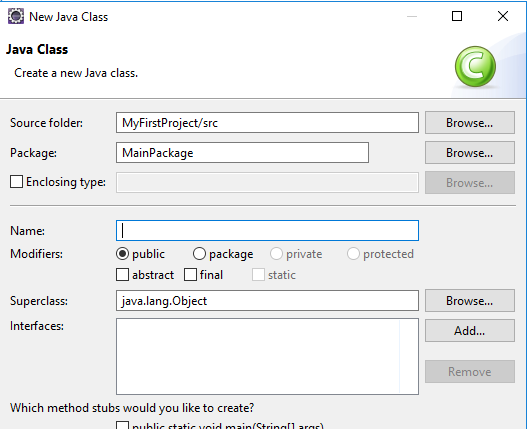This screenshot has height=429, width=527.
Task: Browse for the Package
Action: [470, 153]
